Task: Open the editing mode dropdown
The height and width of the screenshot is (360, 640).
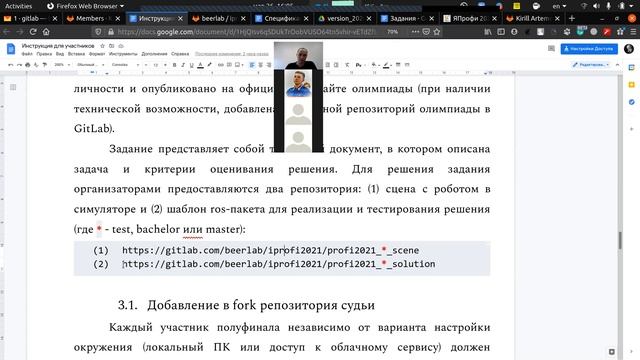Action: click(591, 65)
